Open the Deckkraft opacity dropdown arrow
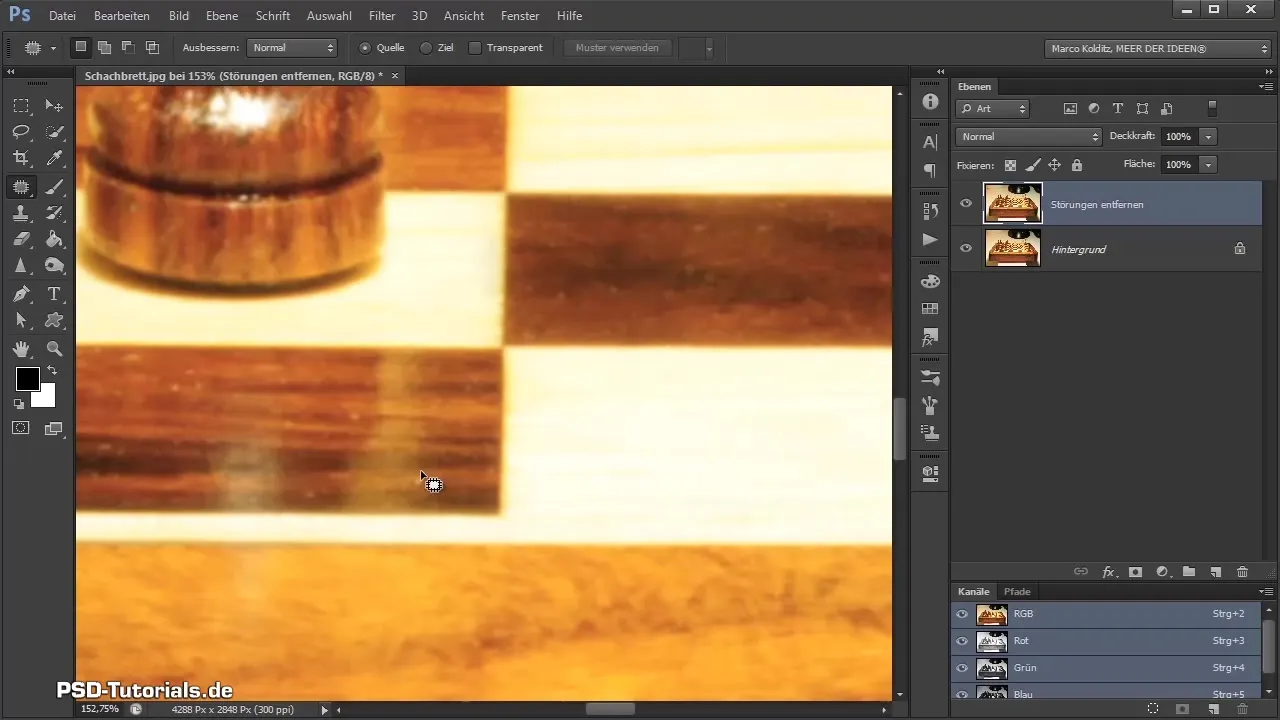Viewport: 1280px width, 720px height. click(1209, 136)
